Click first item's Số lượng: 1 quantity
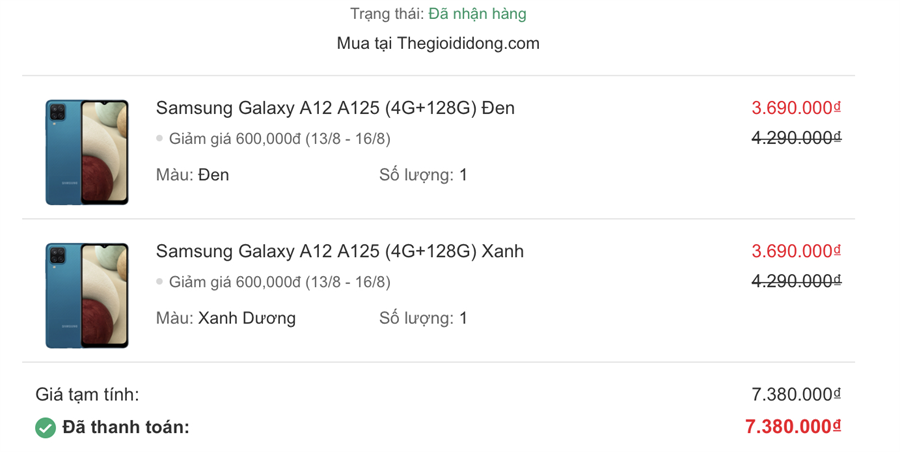 [423, 175]
